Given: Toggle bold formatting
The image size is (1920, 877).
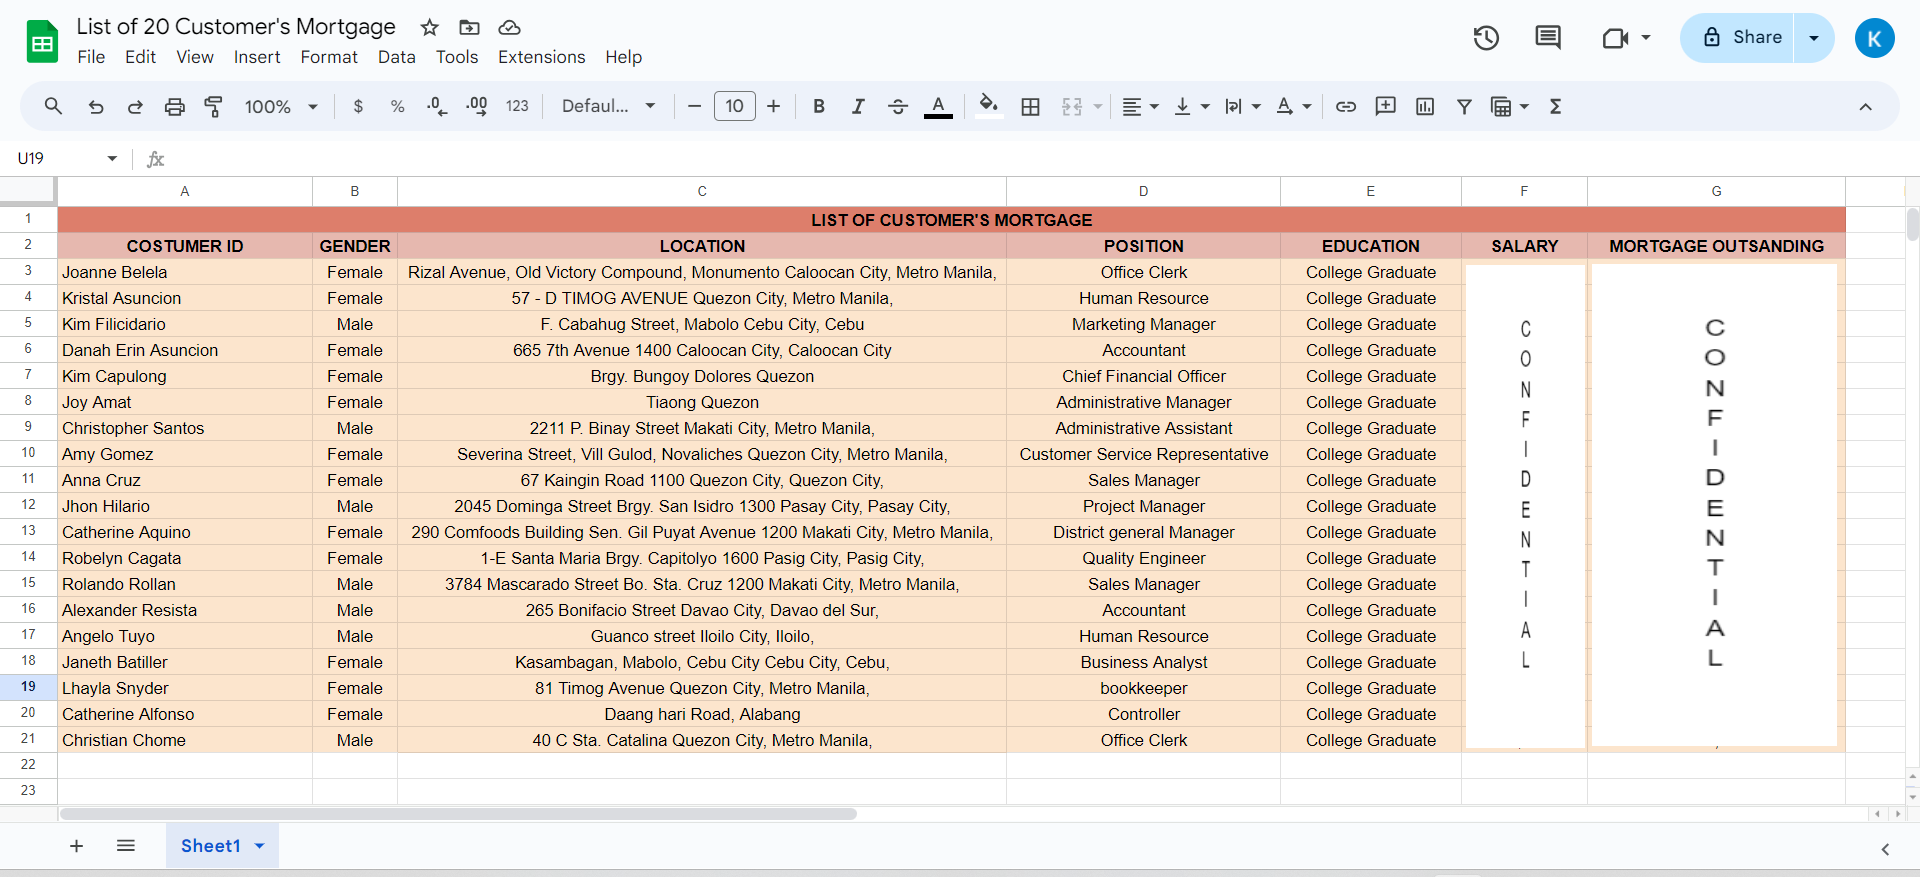Looking at the screenshot, I should 819,106.
